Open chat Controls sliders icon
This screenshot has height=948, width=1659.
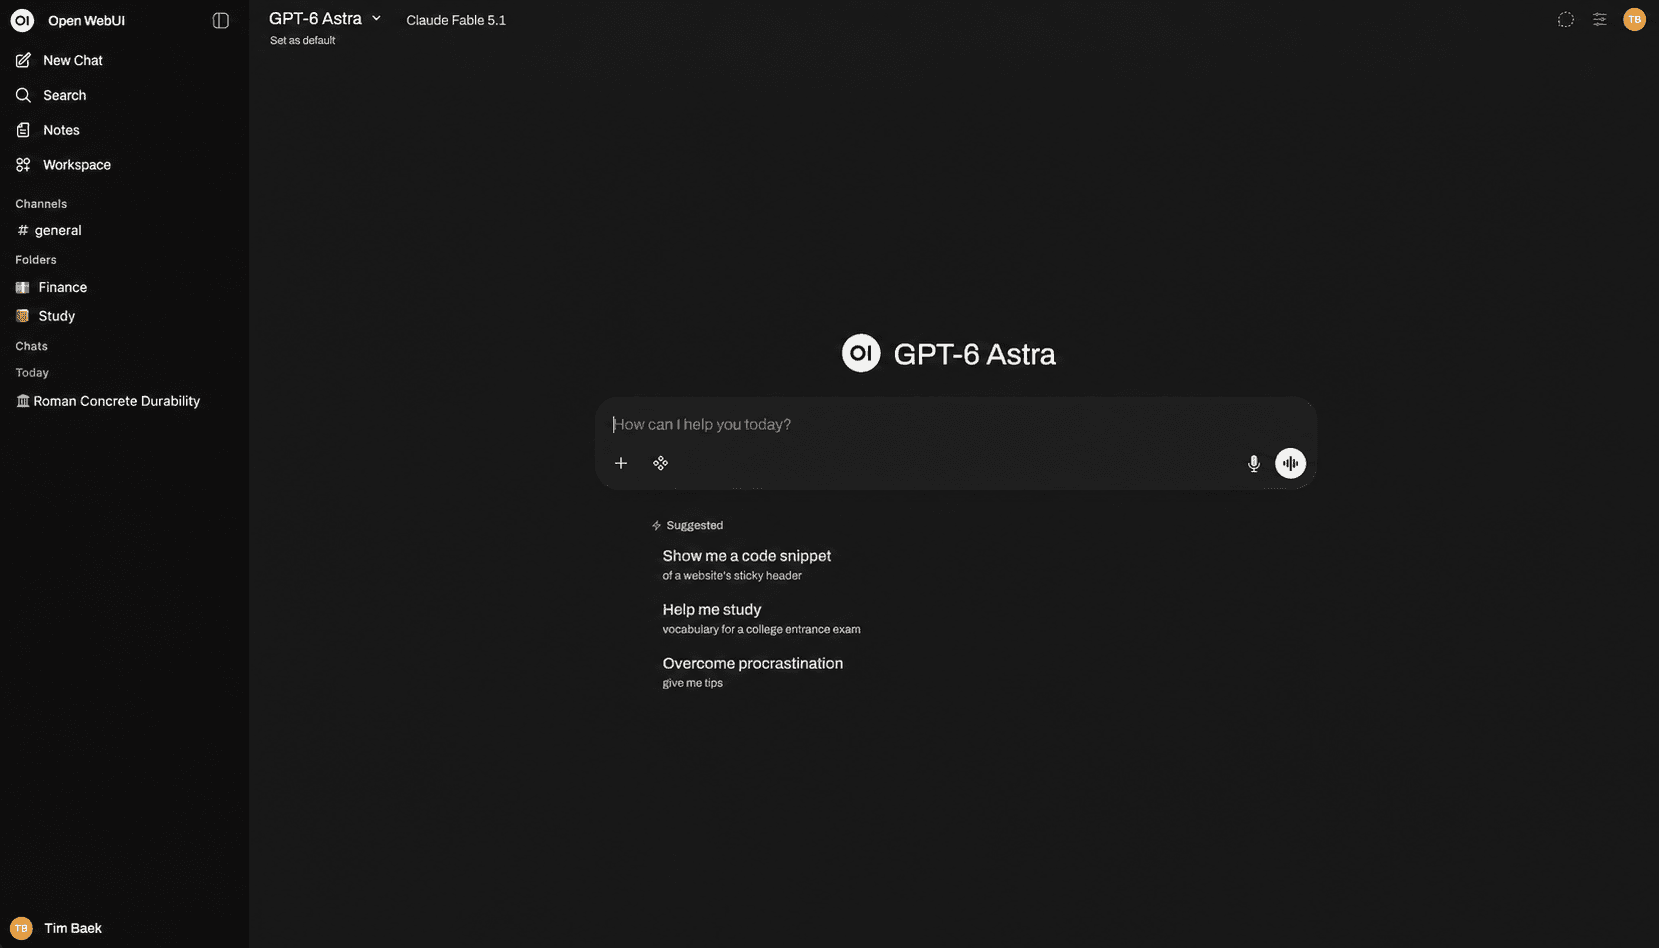click(1600, 20)
